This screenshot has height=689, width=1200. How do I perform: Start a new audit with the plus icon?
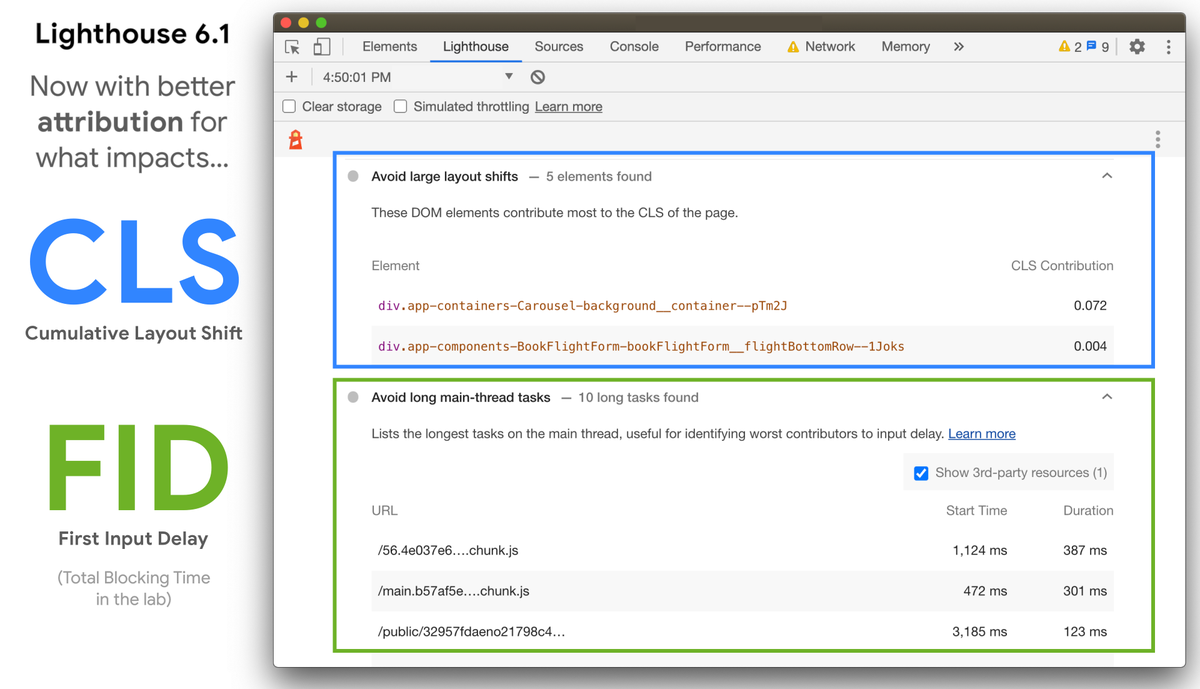291,76
